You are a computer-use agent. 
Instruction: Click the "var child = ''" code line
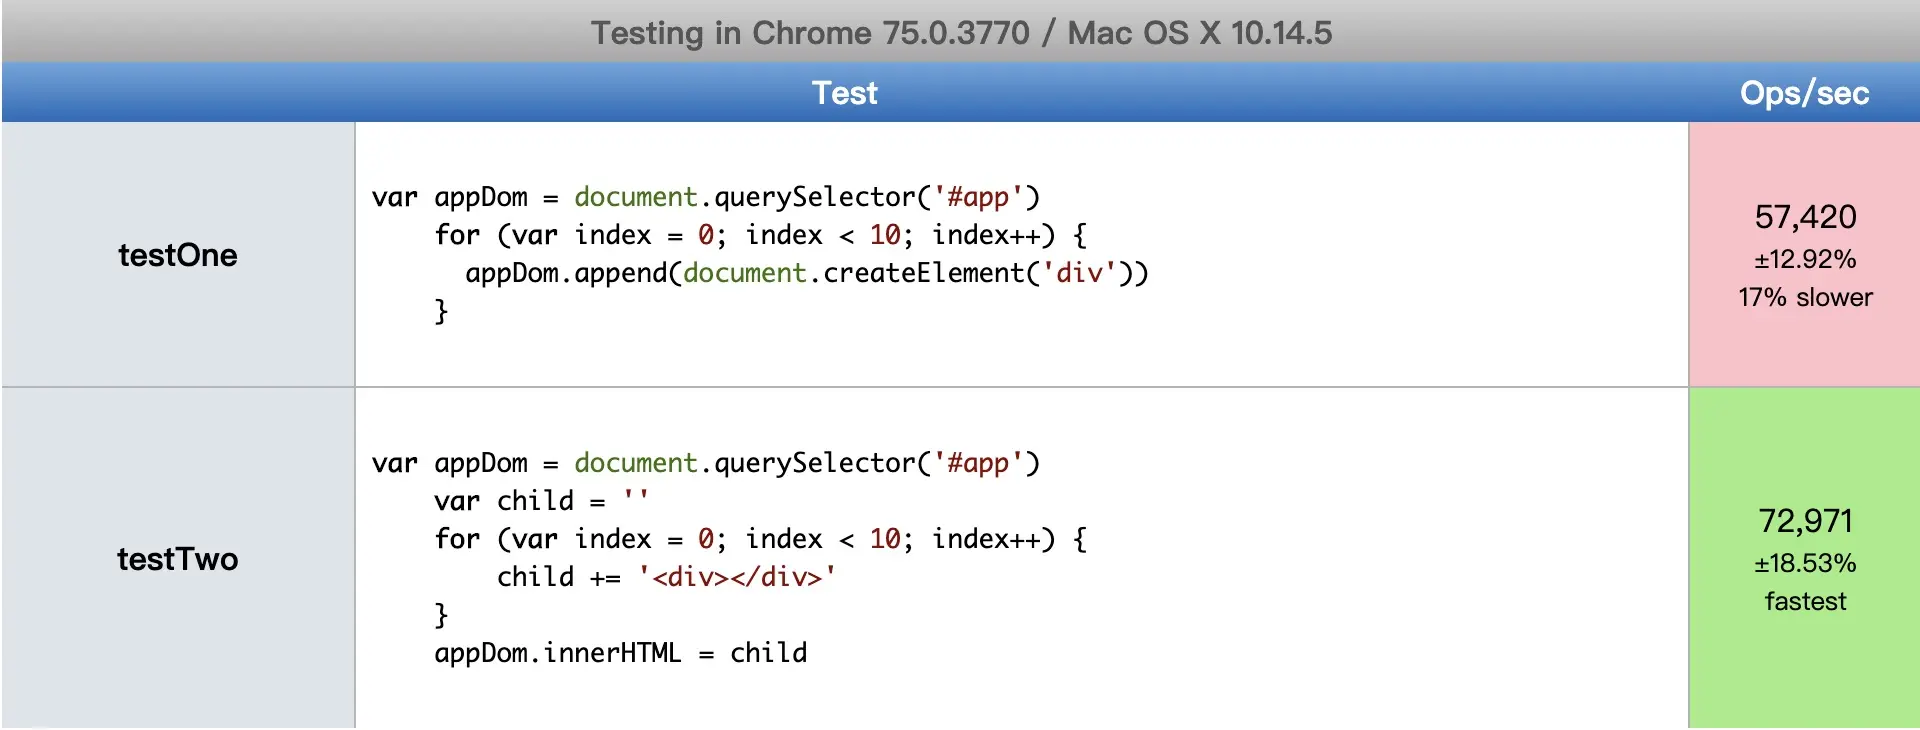pos(541,500)
